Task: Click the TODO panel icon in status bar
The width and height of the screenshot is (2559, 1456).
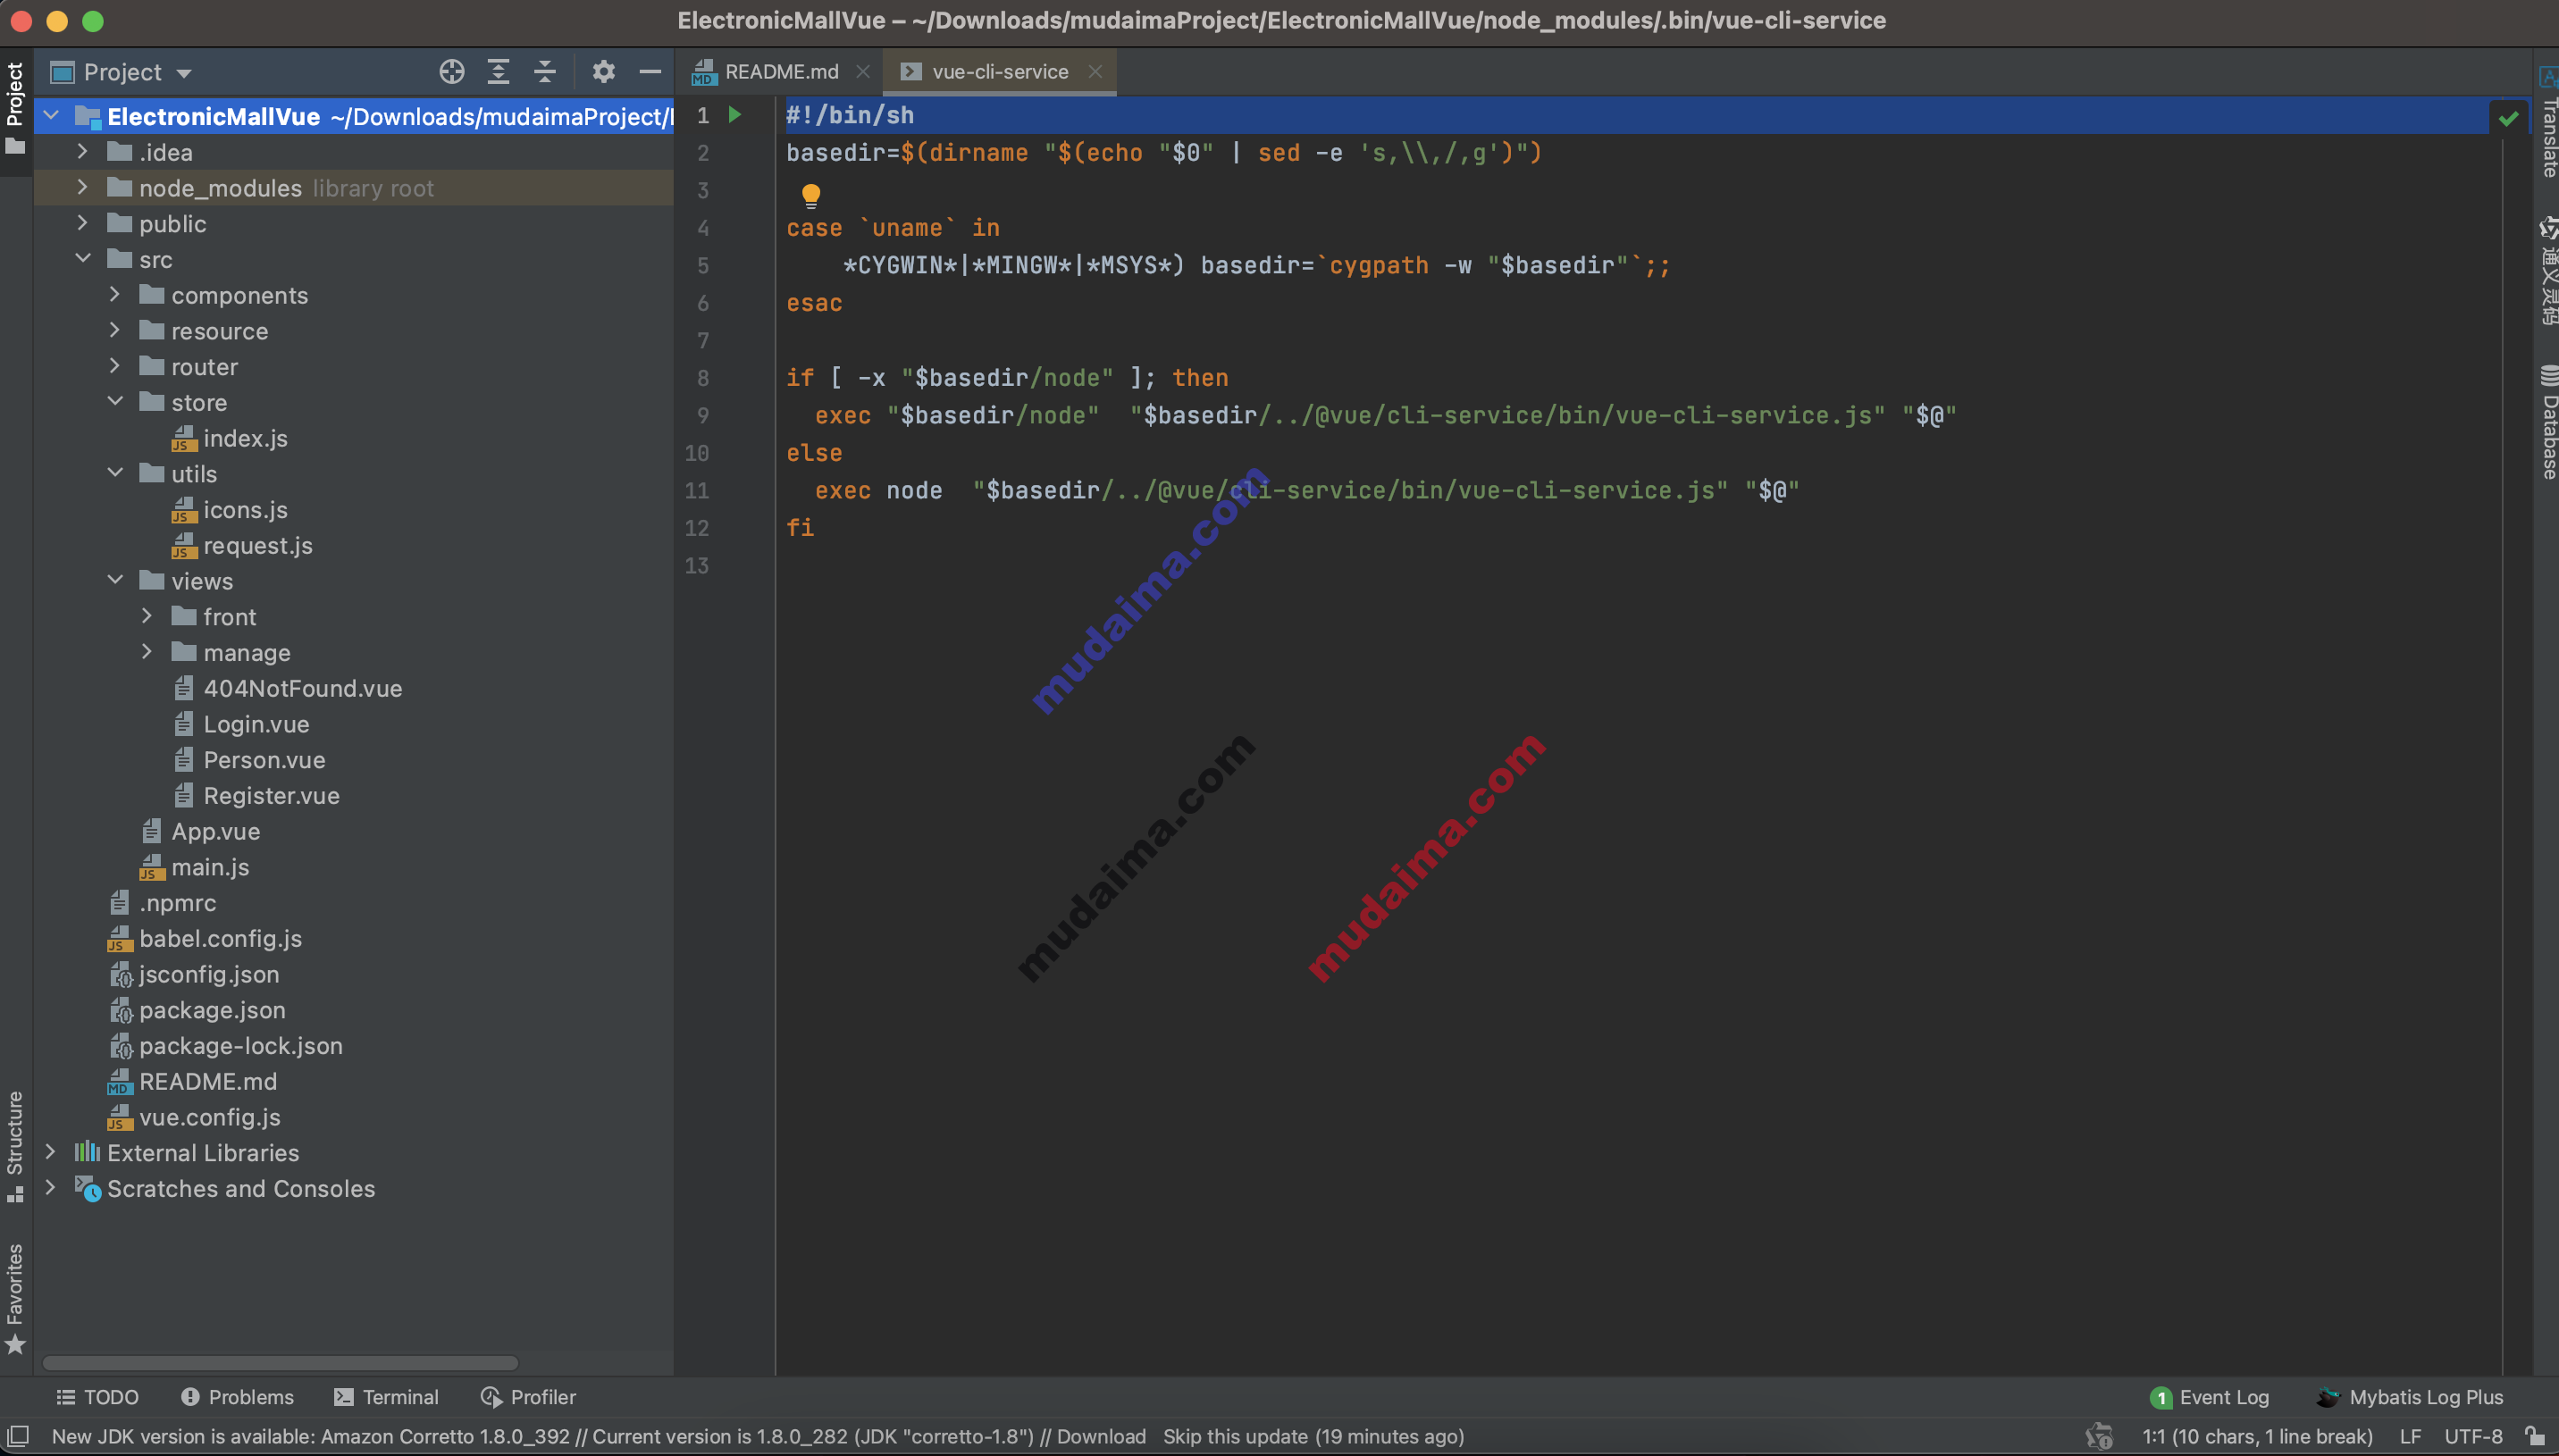Action: tap(96, 1396)
